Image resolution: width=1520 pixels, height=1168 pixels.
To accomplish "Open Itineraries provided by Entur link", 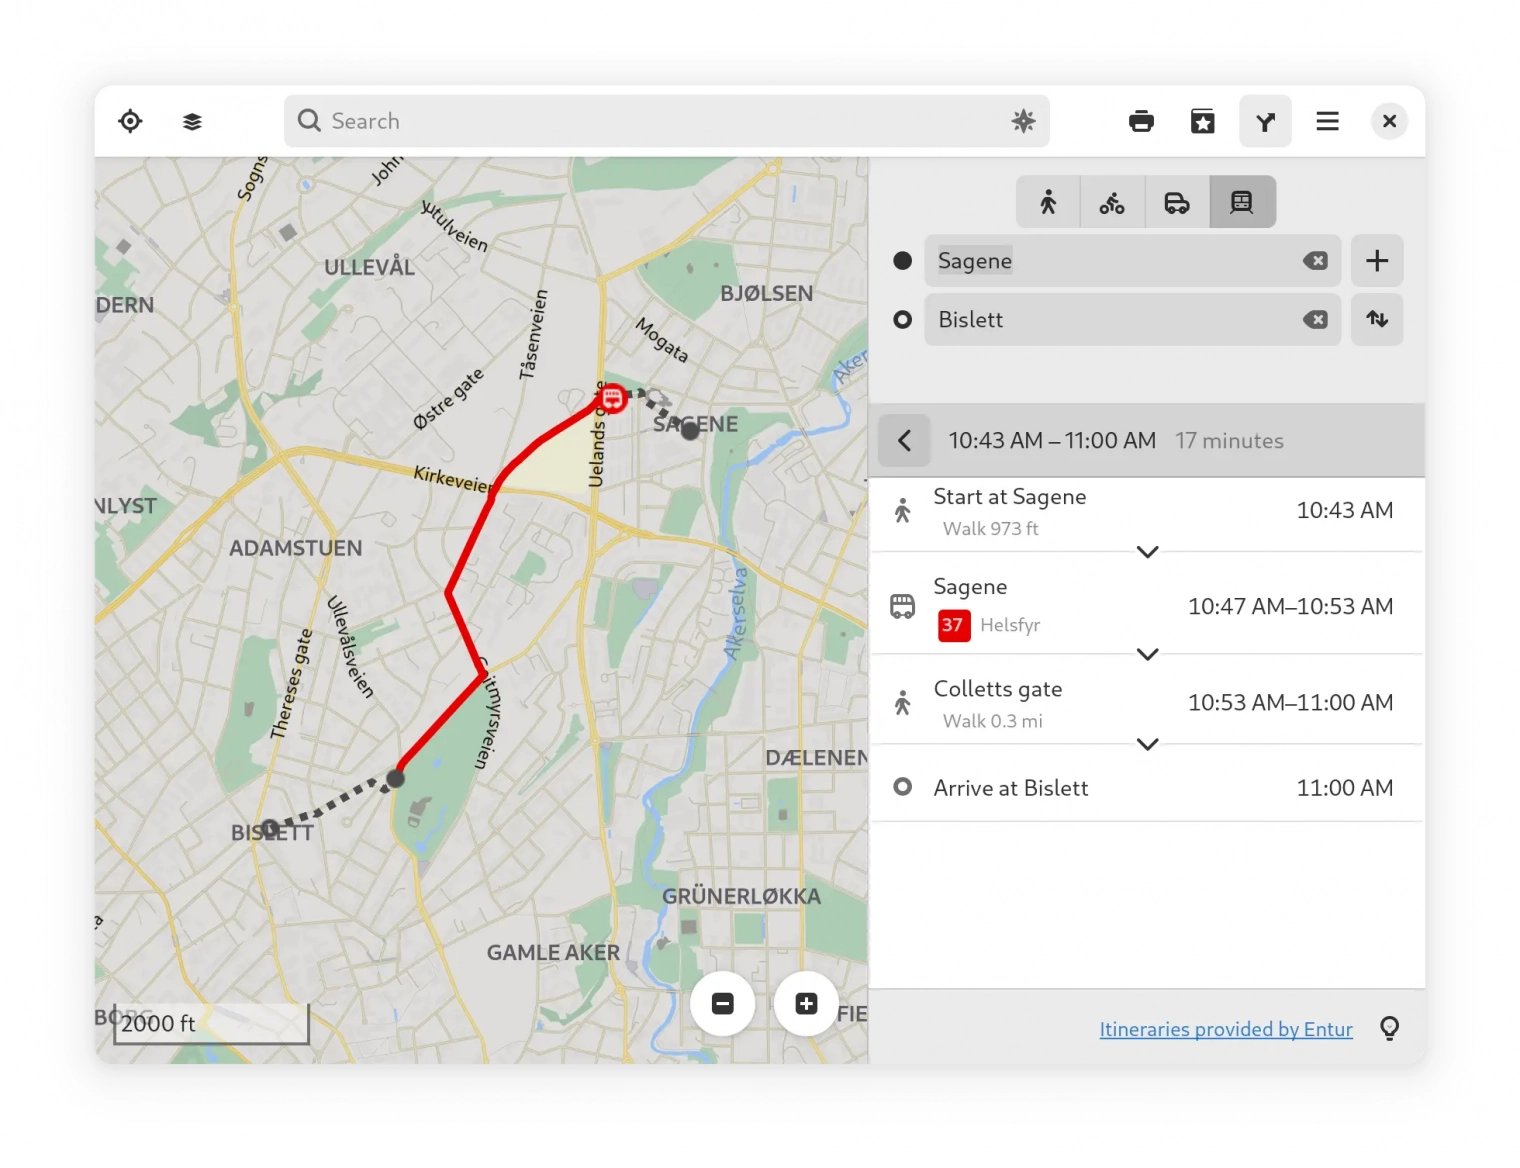I will [x=1226, y=1029].
